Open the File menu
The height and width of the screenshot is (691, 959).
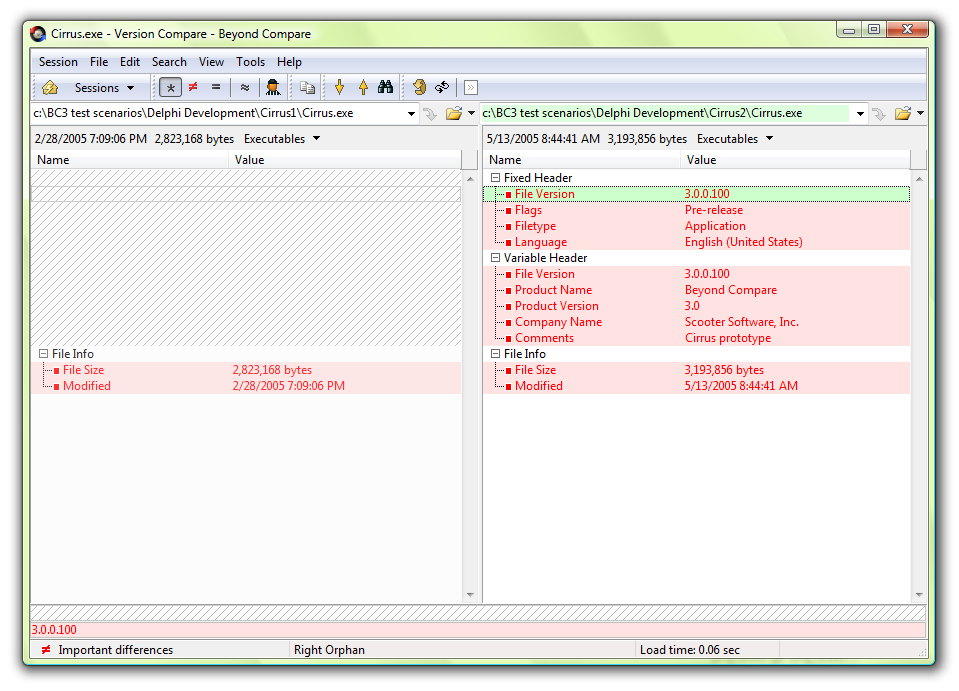coord(98,62)
